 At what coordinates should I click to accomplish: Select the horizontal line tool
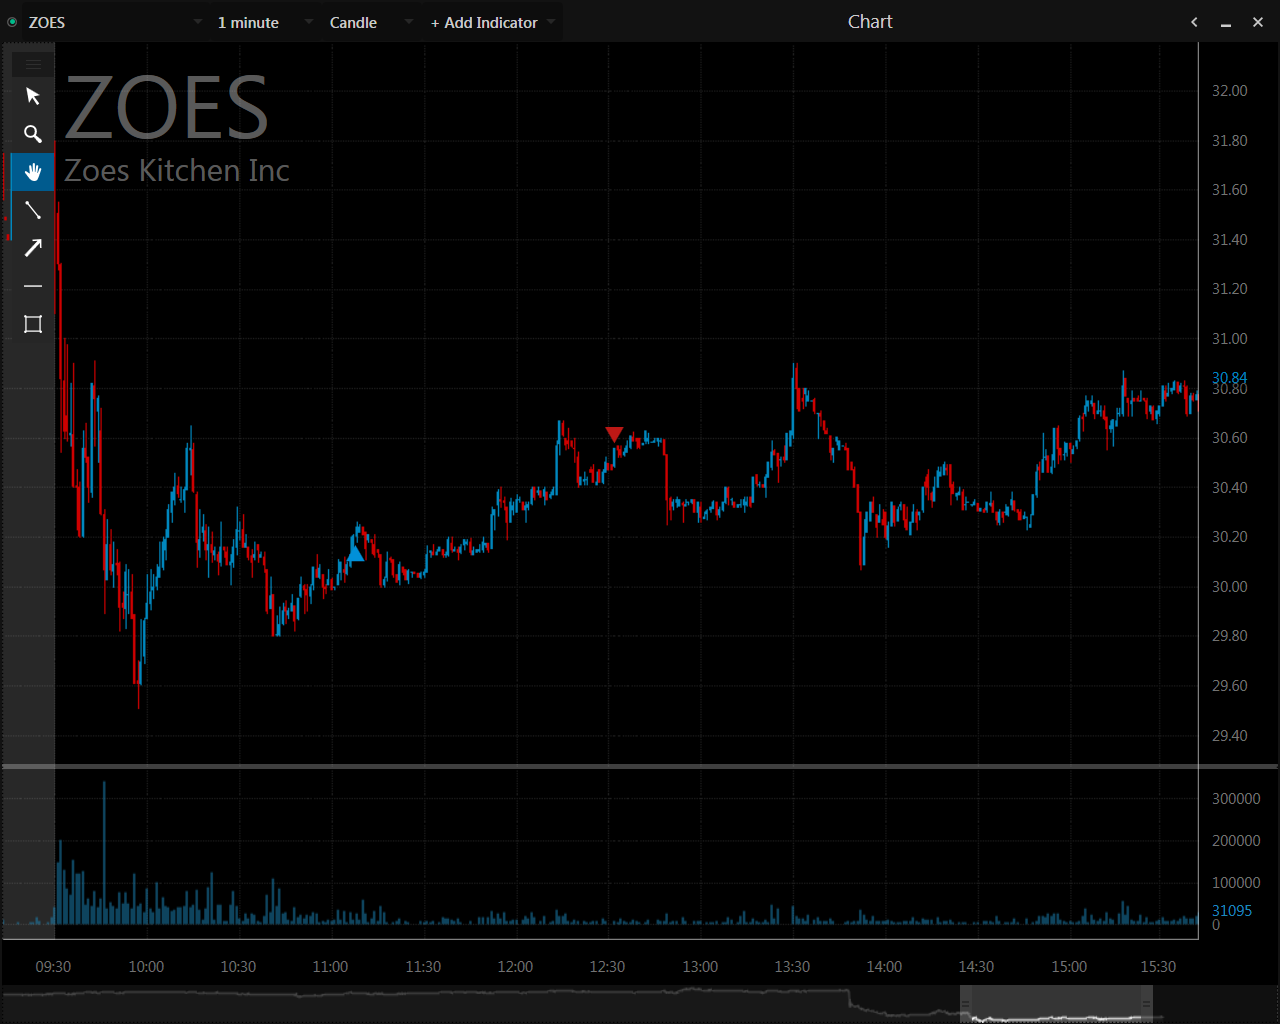coord(33,286)
